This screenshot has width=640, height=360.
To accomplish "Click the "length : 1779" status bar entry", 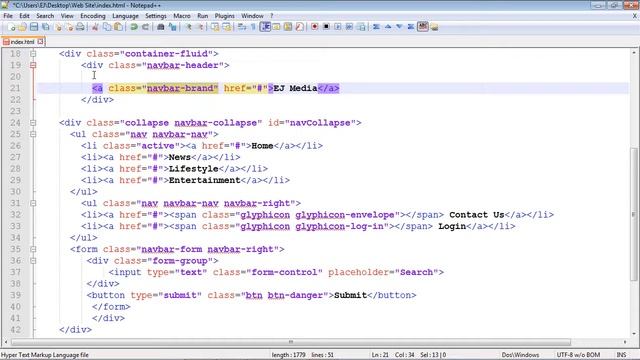I will (x=289, y=355).
